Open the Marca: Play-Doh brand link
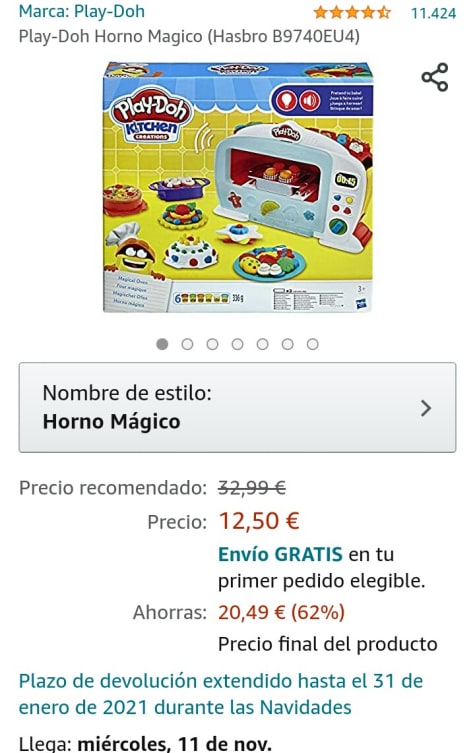The height and width of the screenshot is (753, 475). (82, 12)
